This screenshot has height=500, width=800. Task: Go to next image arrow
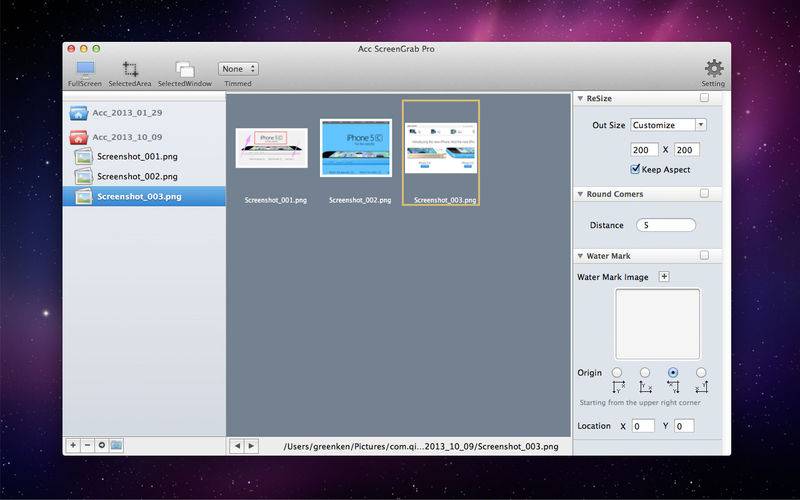coord(251,446)
